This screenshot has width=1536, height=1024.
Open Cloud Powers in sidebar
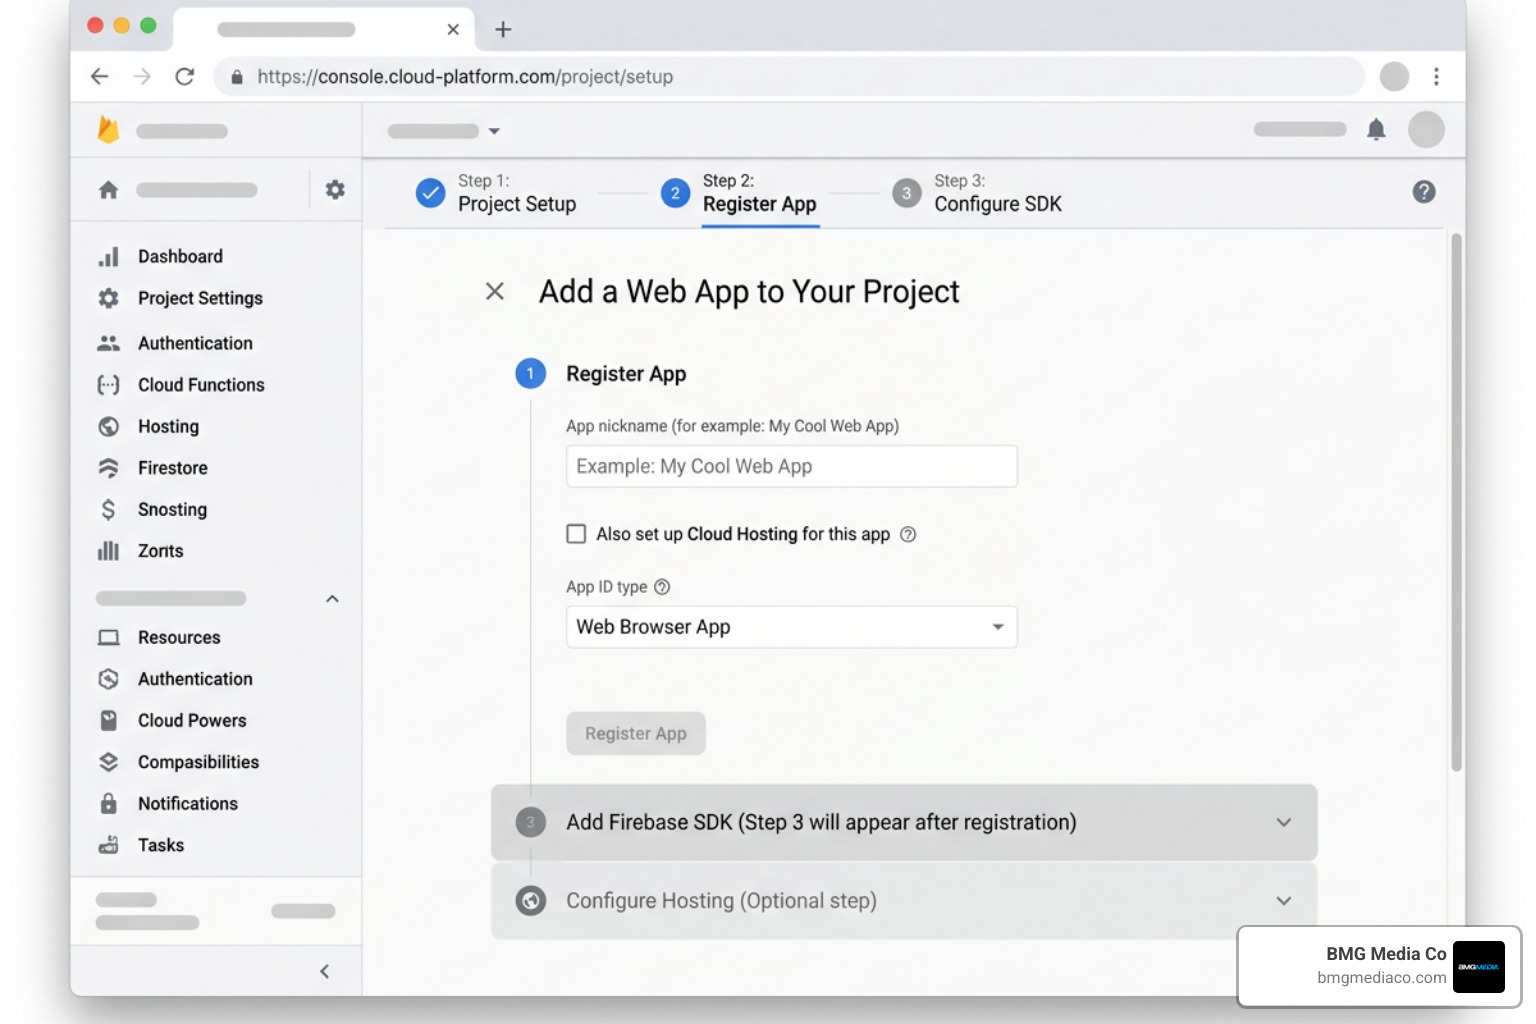click(172, 721)
